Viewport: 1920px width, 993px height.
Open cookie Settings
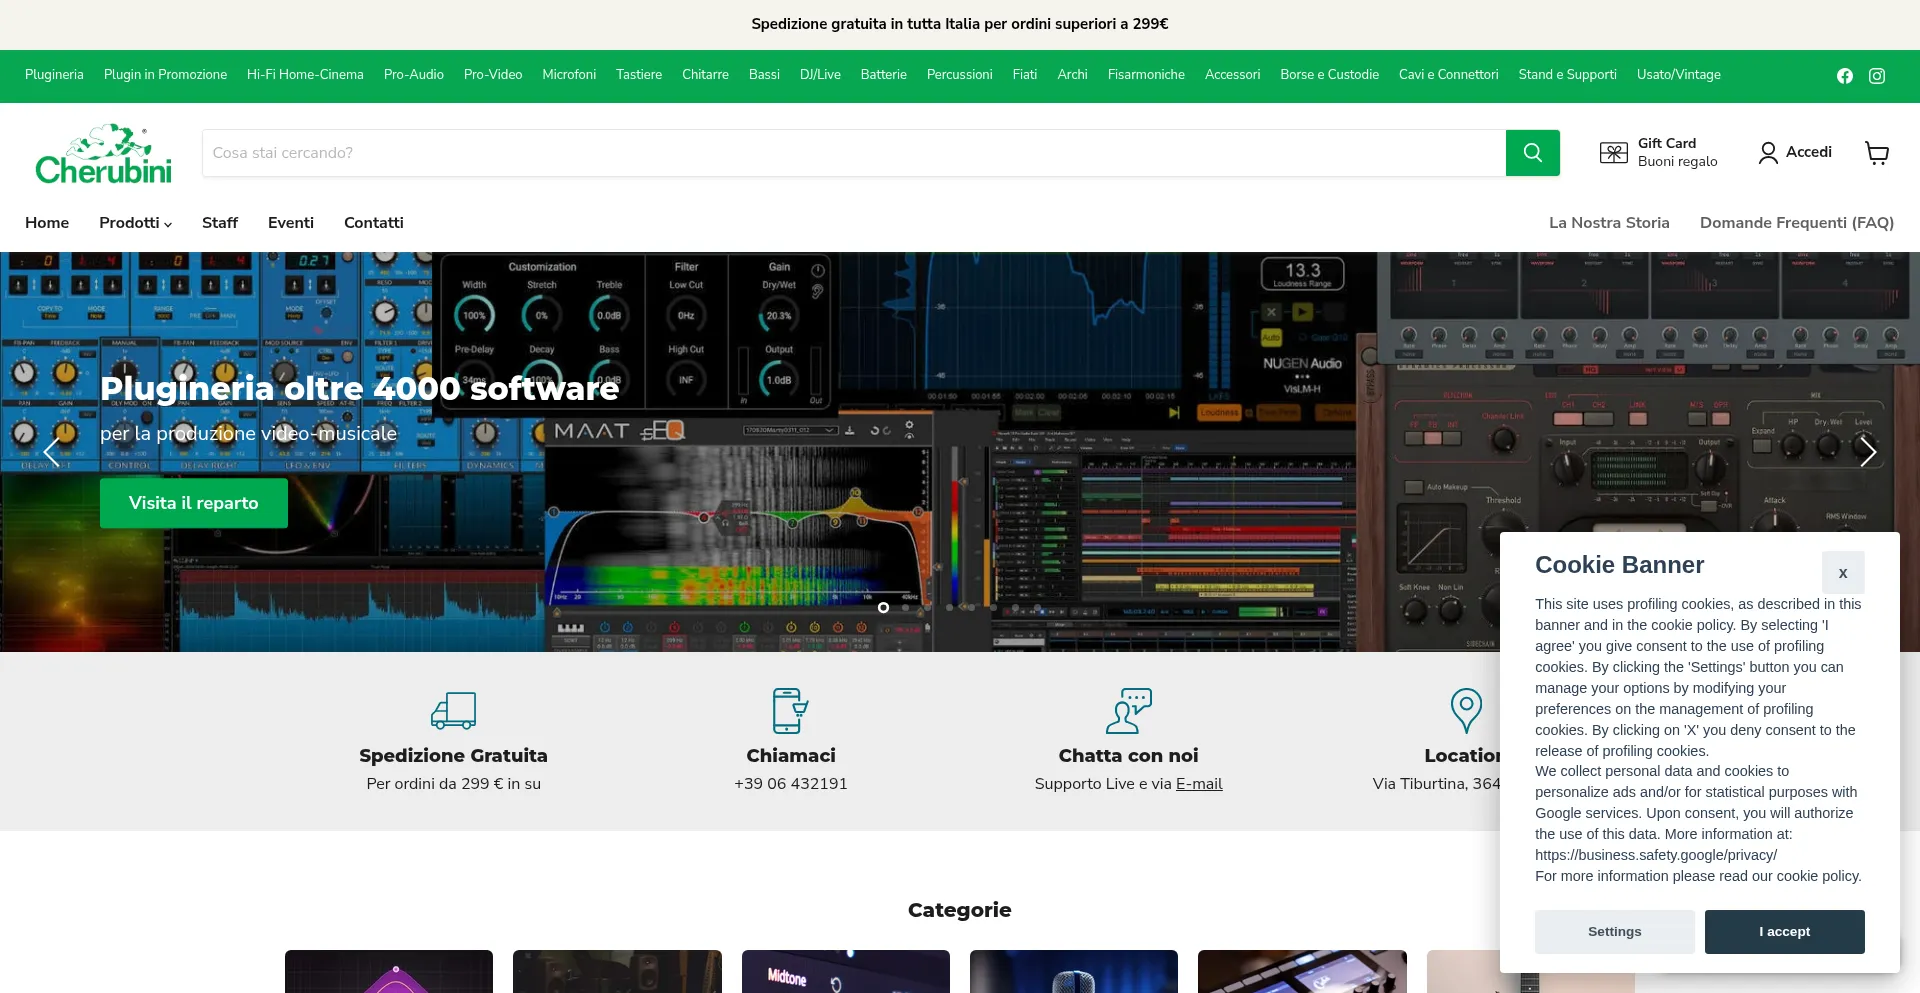click(x=1614, y=931)
